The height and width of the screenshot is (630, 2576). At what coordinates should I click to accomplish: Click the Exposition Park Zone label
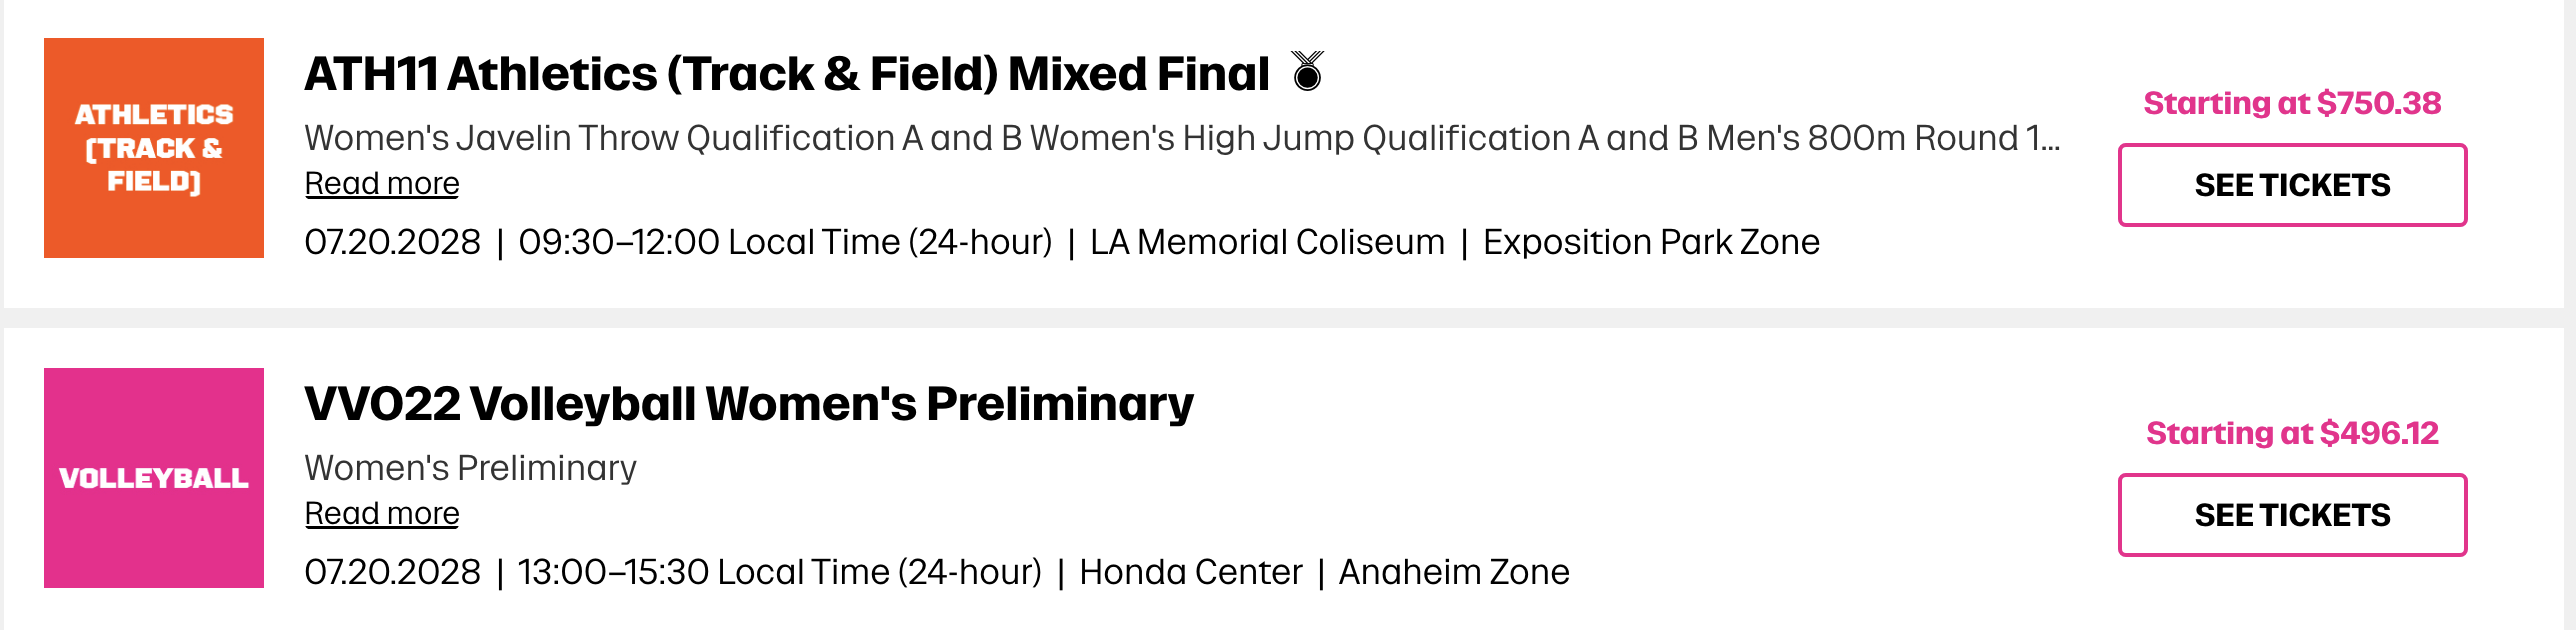1651,242
